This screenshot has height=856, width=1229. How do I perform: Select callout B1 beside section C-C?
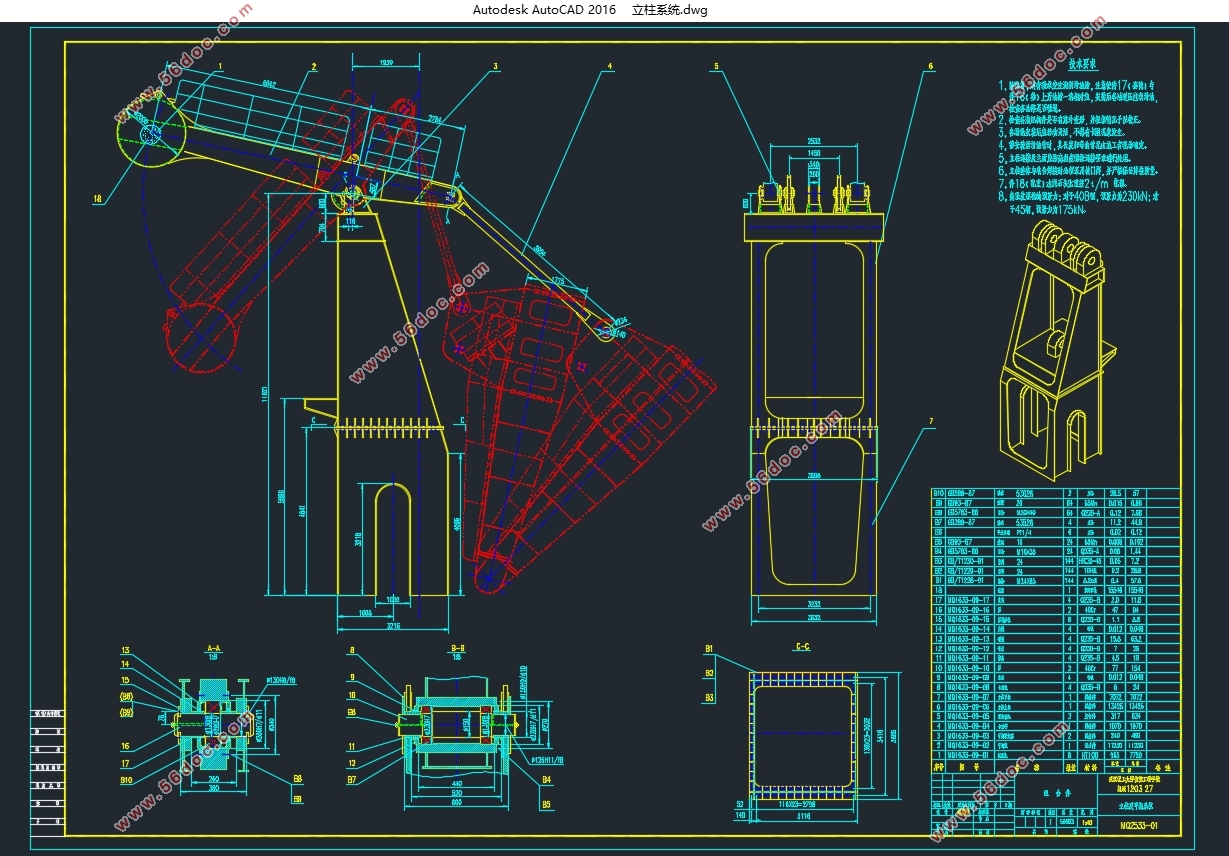click(709, 649)
